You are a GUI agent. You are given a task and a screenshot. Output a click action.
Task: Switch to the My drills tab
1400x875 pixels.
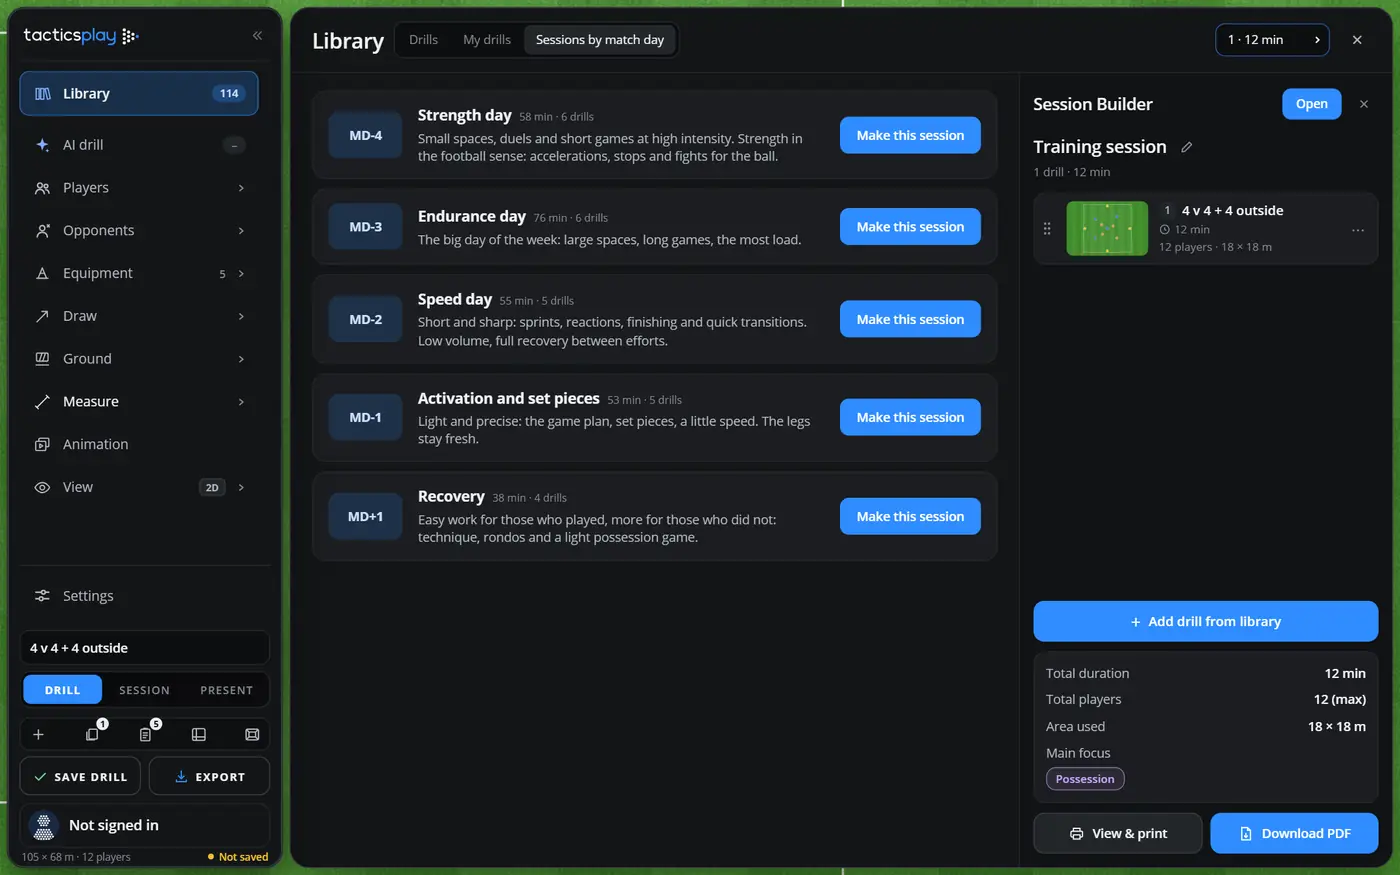point(487,40)
